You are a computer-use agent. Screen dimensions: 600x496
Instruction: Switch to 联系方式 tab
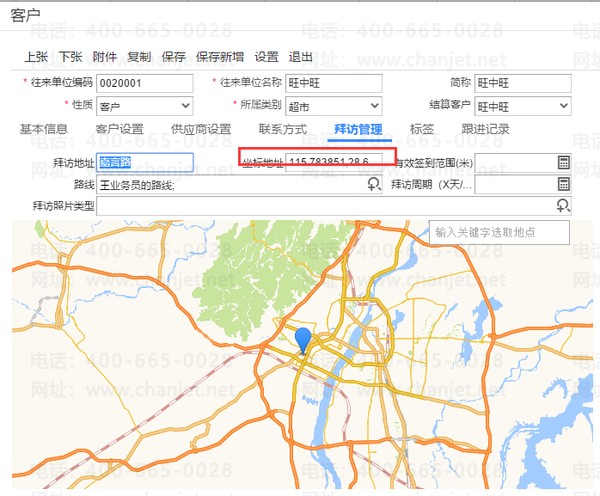coord(283,129)
